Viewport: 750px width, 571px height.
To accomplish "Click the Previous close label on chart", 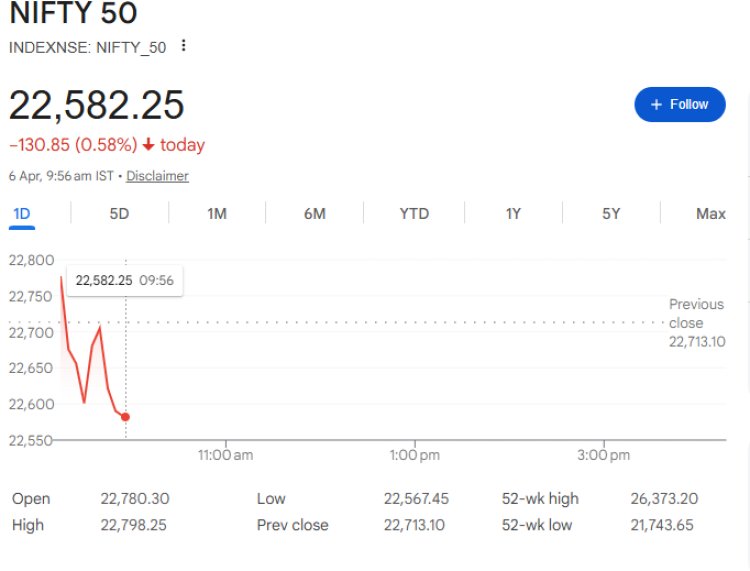I will [x=696, y=313].
